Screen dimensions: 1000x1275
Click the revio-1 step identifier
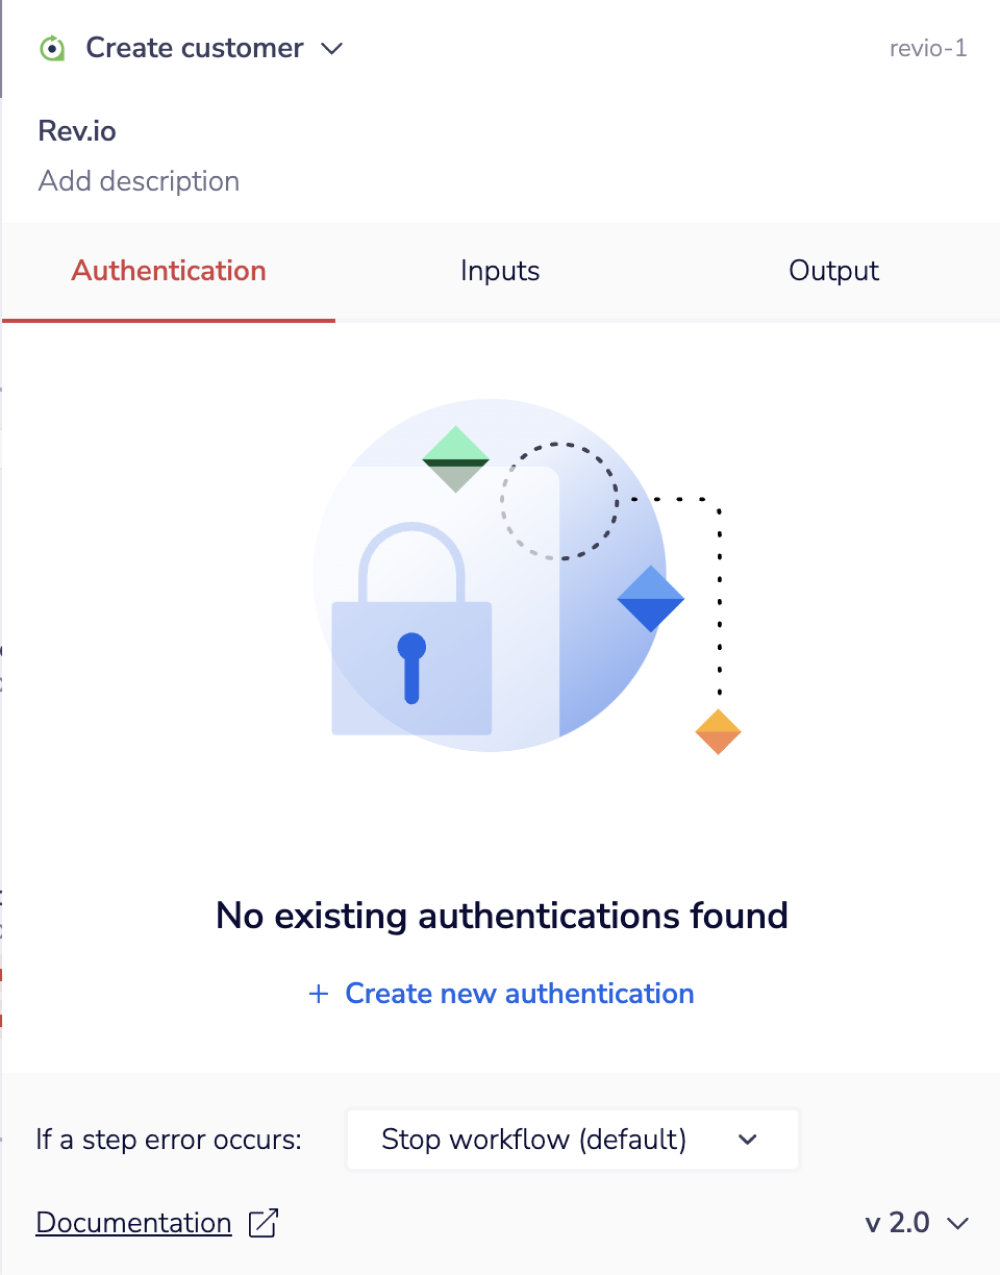click(928, 48)
